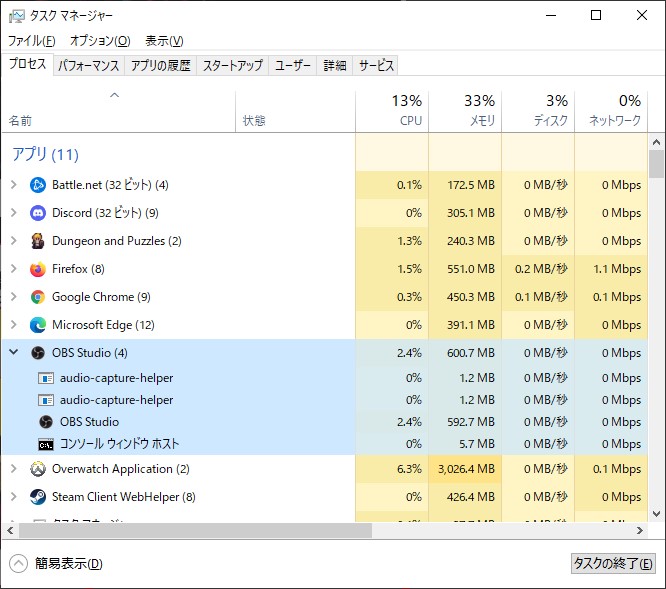The height and width of the screenshot is (589, 666).
Task: Expand the Battle.net process group
Action: tap(14, 185)
